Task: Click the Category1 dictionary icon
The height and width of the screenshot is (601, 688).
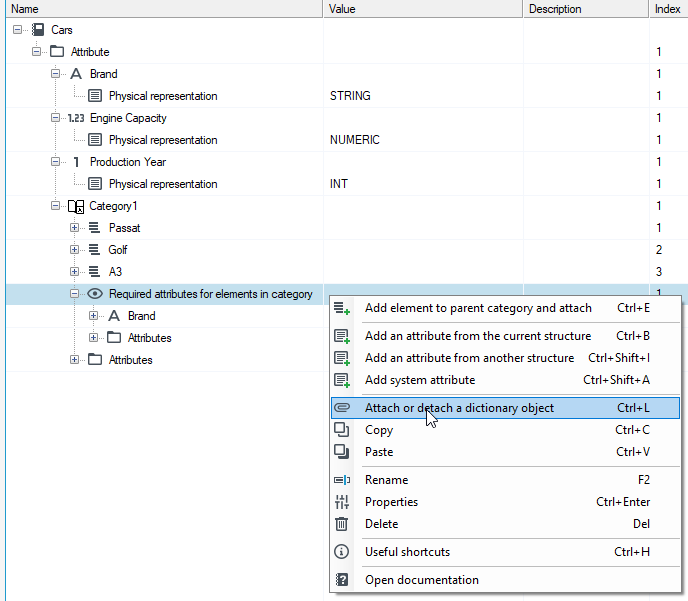Action: pos(76,206)
